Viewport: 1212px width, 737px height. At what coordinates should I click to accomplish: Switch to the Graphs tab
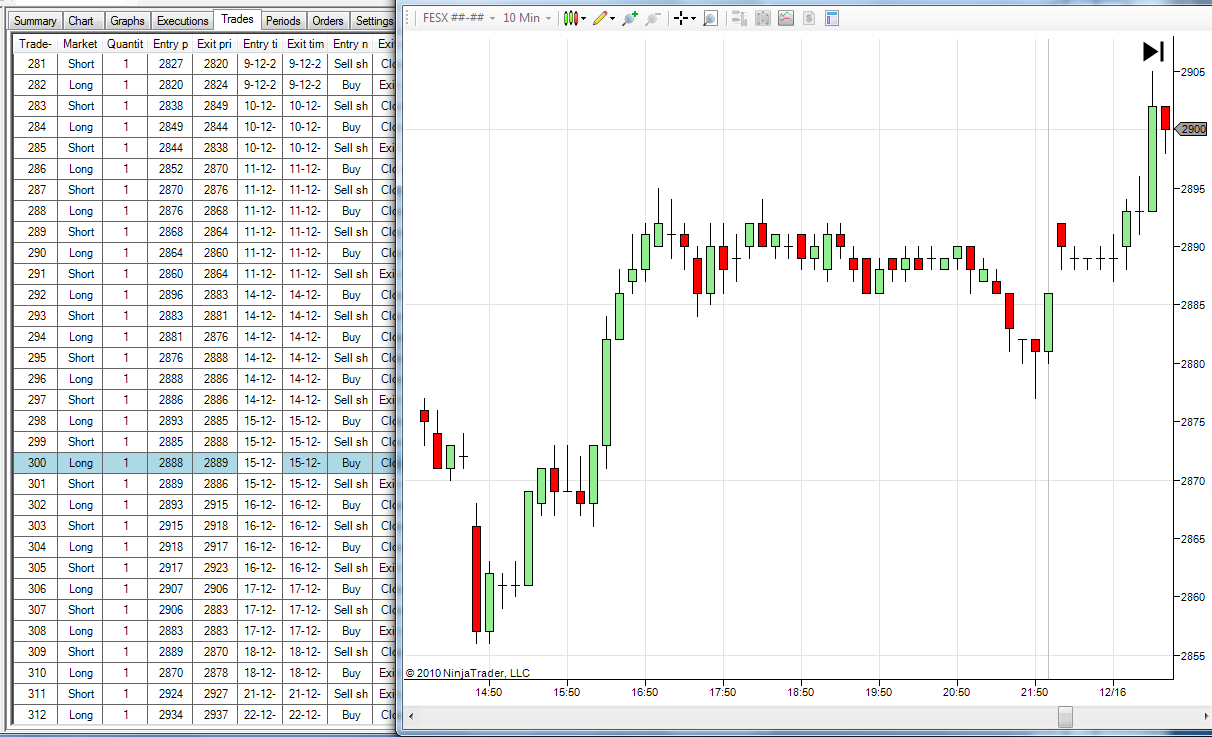[x=127, y=21]
